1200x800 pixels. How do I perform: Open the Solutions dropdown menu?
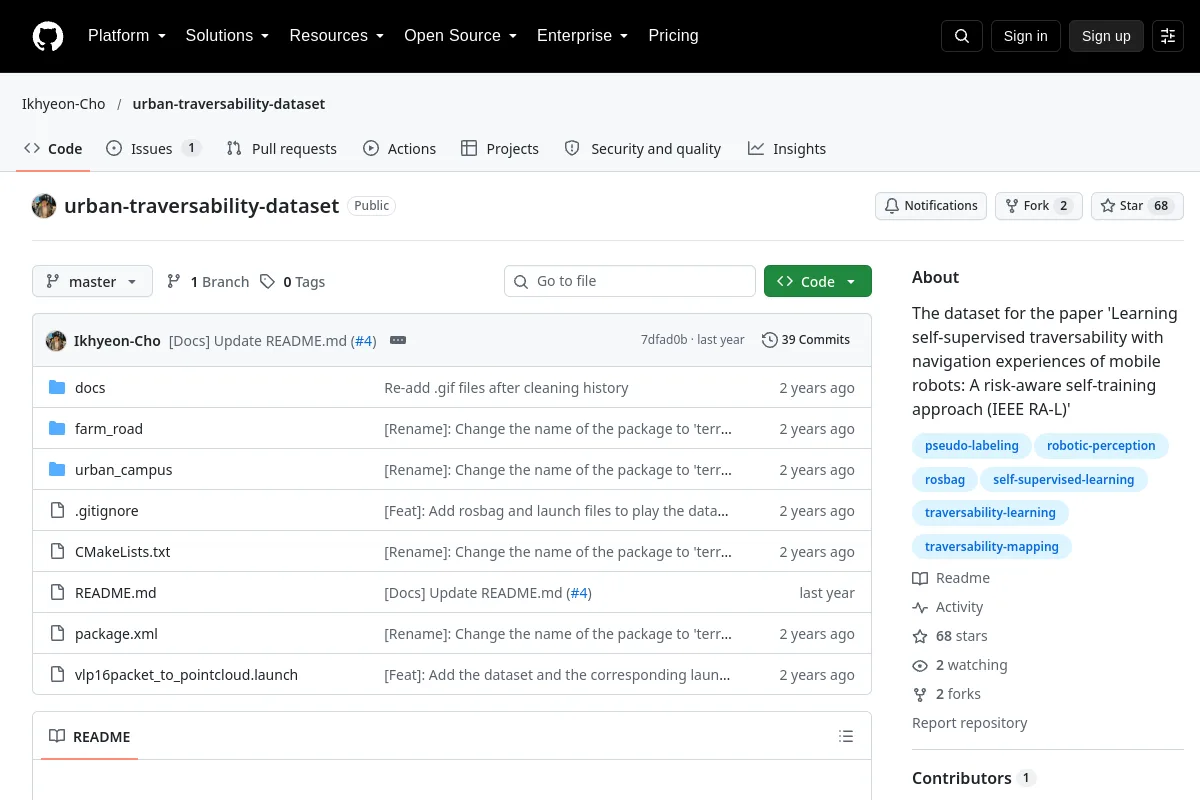click(x=227, y=36)
